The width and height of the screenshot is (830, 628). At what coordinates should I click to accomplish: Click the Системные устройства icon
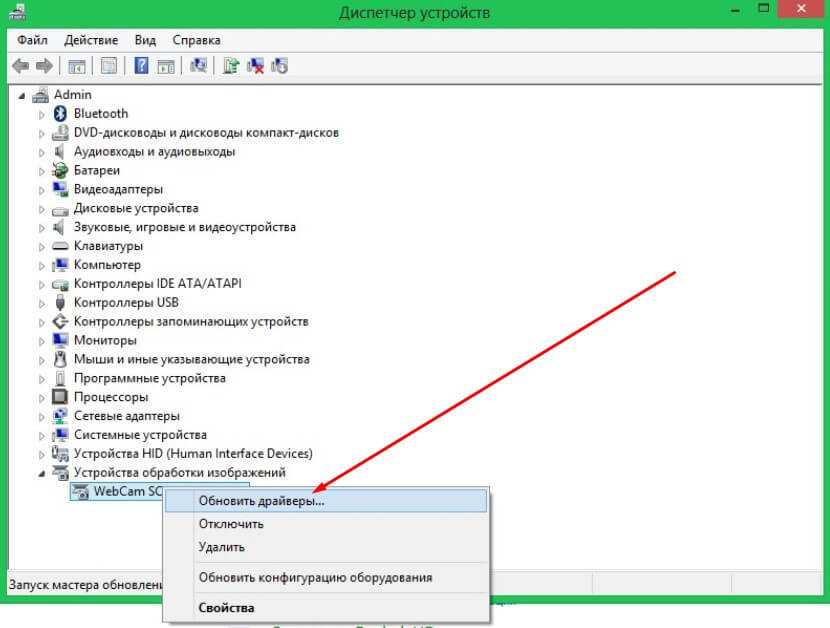pyautogui.click(x=60, y=435)
